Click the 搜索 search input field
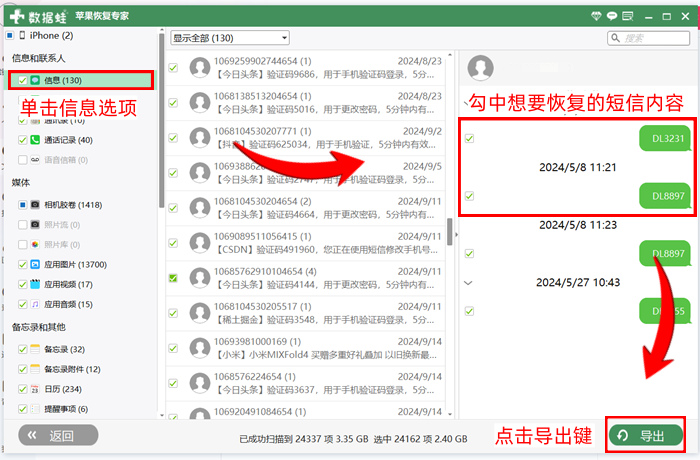This screenshot has height=460, width=700. pyautogui.click(x=648, y=38)
